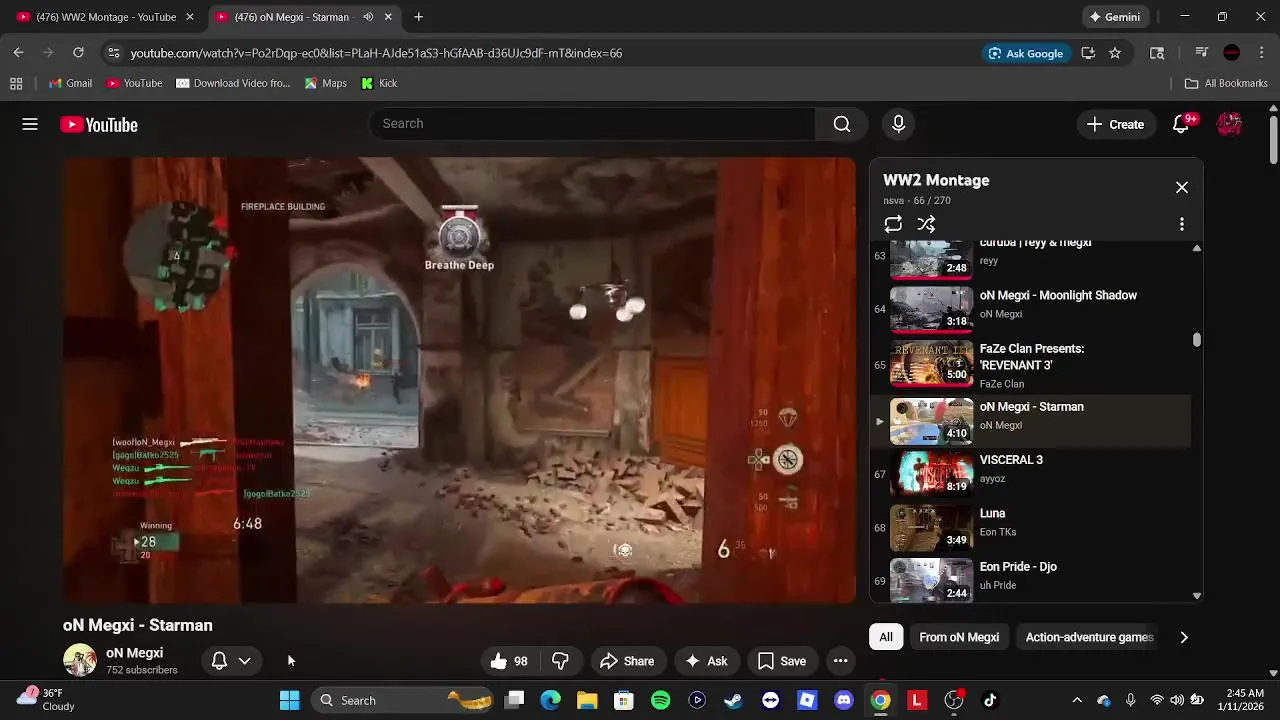1280x720 pixels.
Task: Dislike the video with thumbs down
Action: pos(560,661)
